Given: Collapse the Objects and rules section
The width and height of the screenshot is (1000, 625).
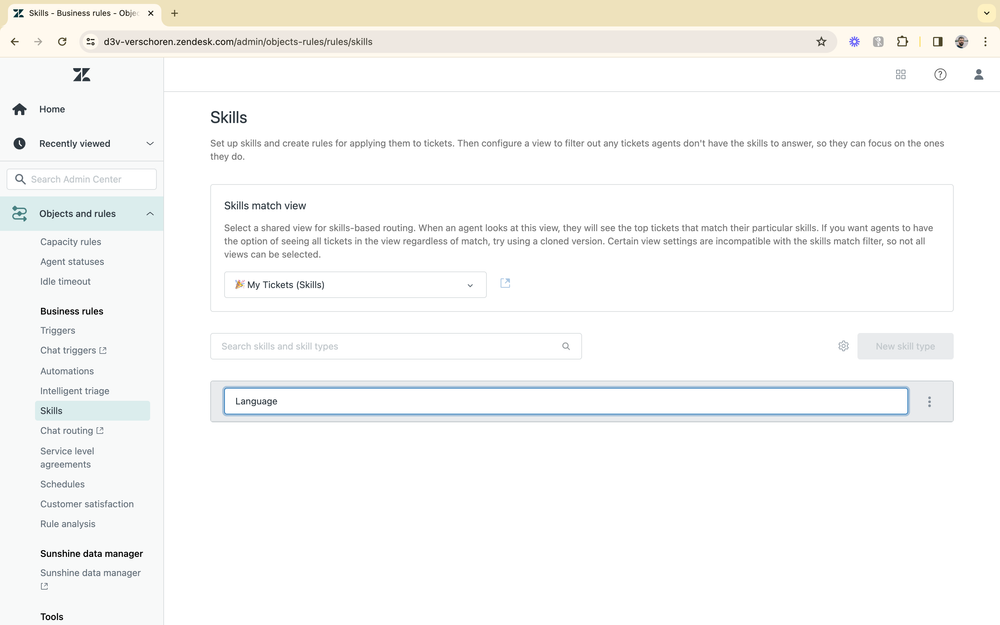Looking at the screenshot, I should [x=150, y=213].
